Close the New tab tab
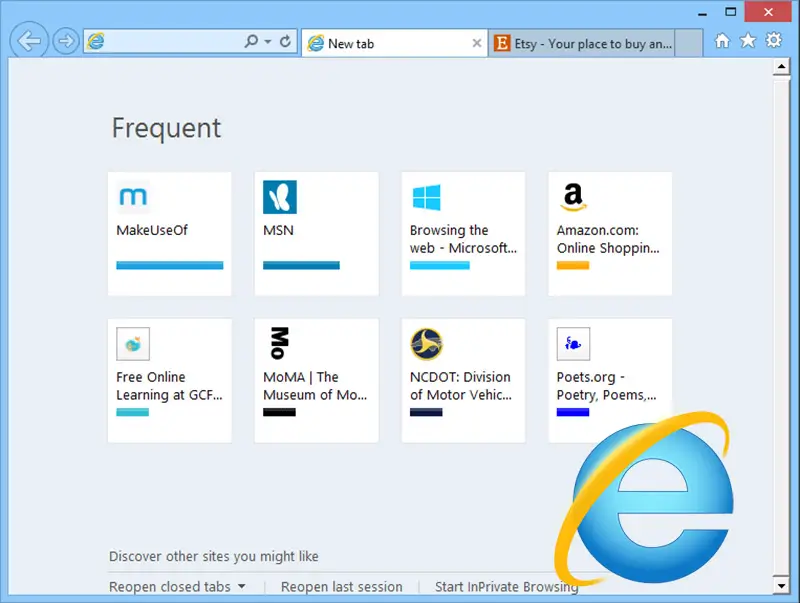This screenshot has height=603, width=800. (477, 43)
